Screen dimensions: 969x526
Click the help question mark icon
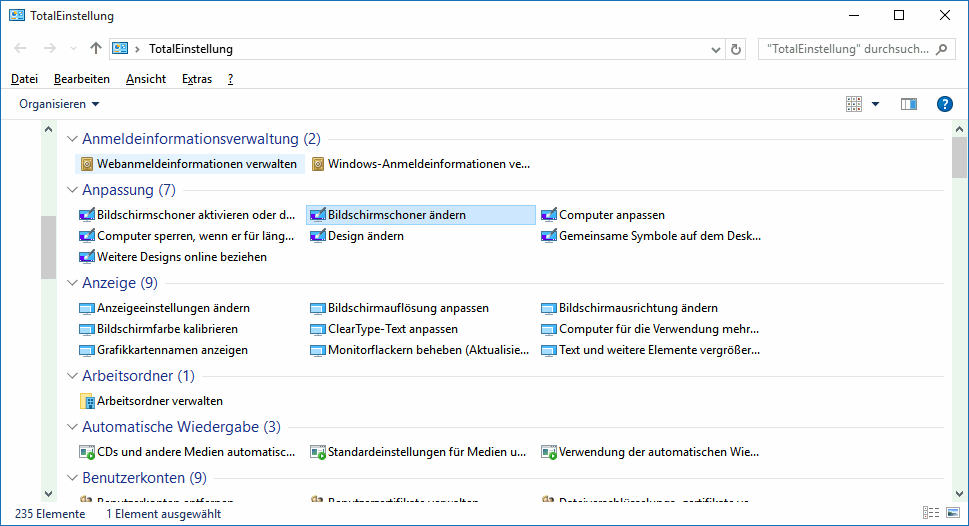point(944,104)
